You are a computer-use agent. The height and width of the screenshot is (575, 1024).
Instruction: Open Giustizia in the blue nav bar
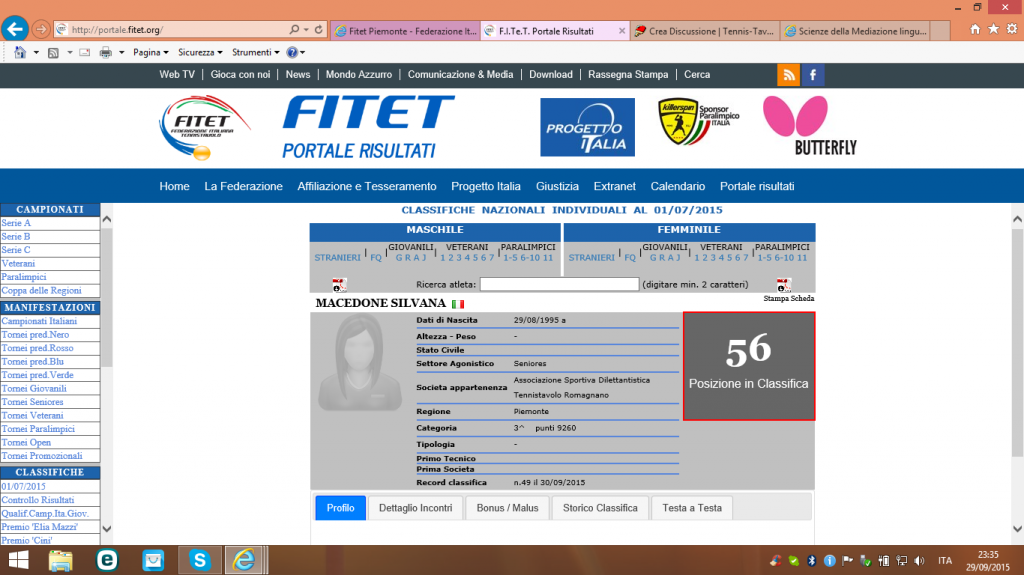click(557, 186)
